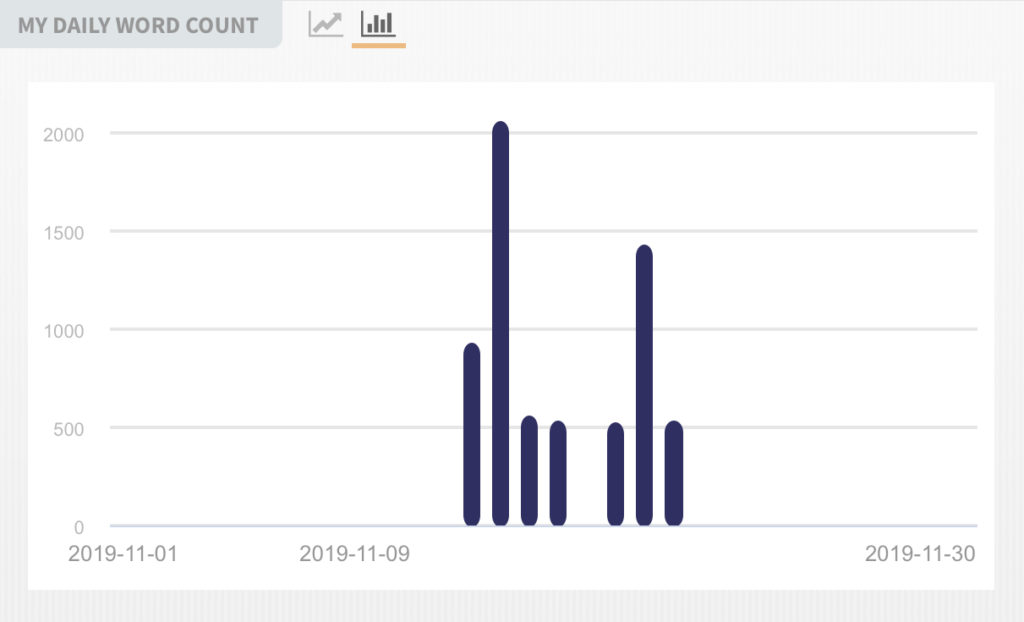Click the first bar near 900 words

[472, 434]
